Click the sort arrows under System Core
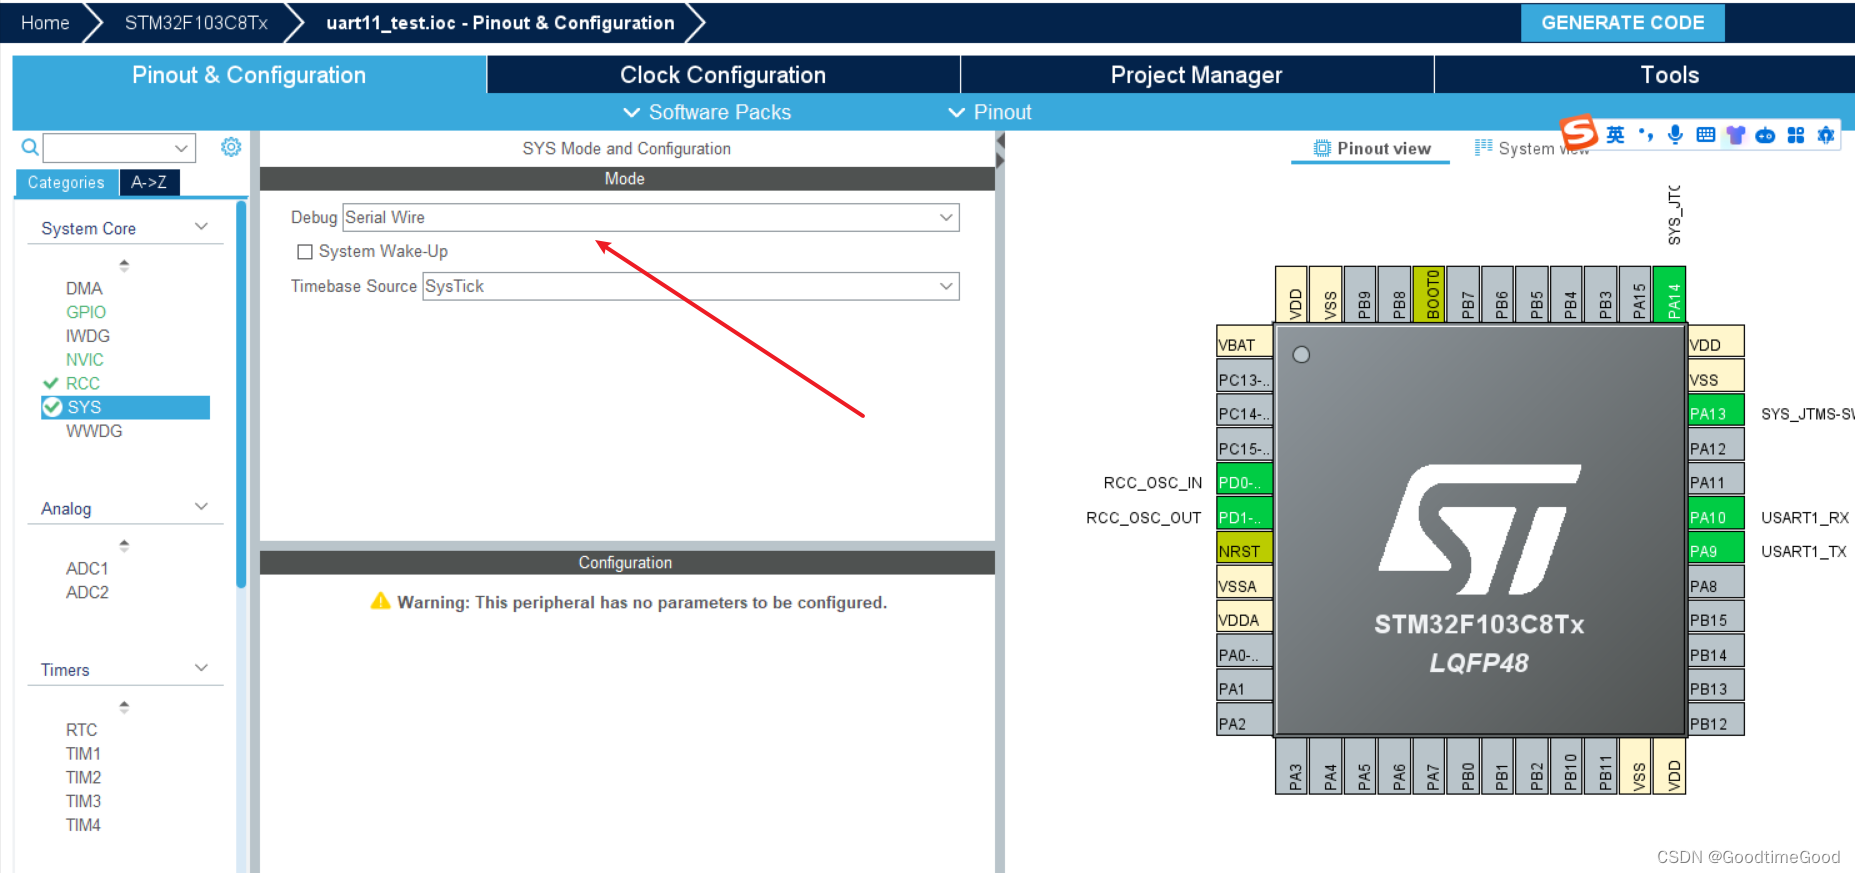The image size is (1855, 873). click(124, 265)
